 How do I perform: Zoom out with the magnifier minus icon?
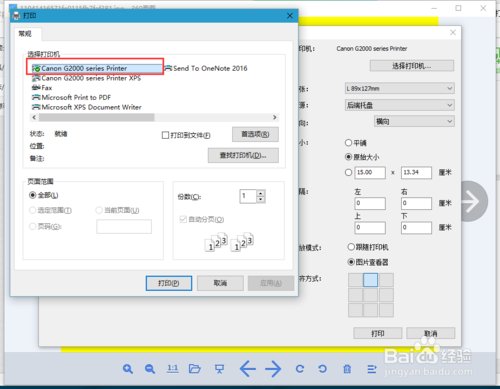click(x=150, y=369)
